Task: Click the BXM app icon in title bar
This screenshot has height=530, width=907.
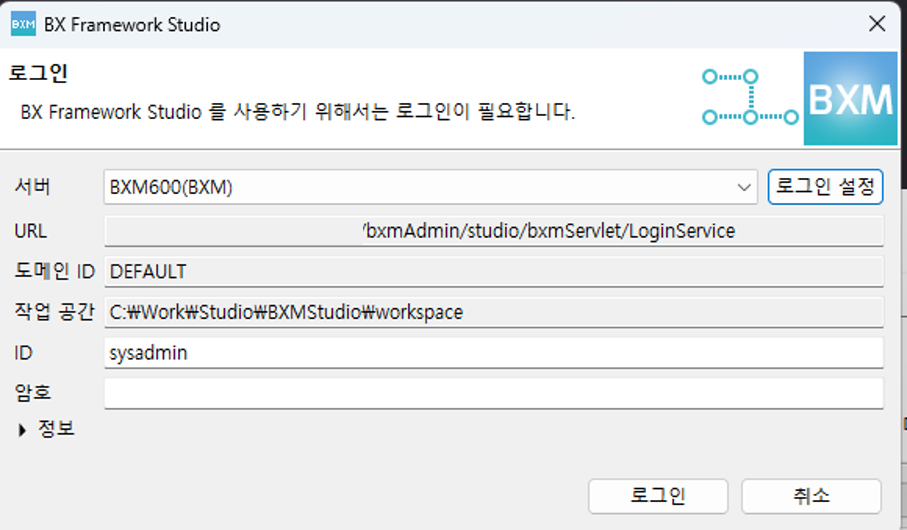Action: 23,24
